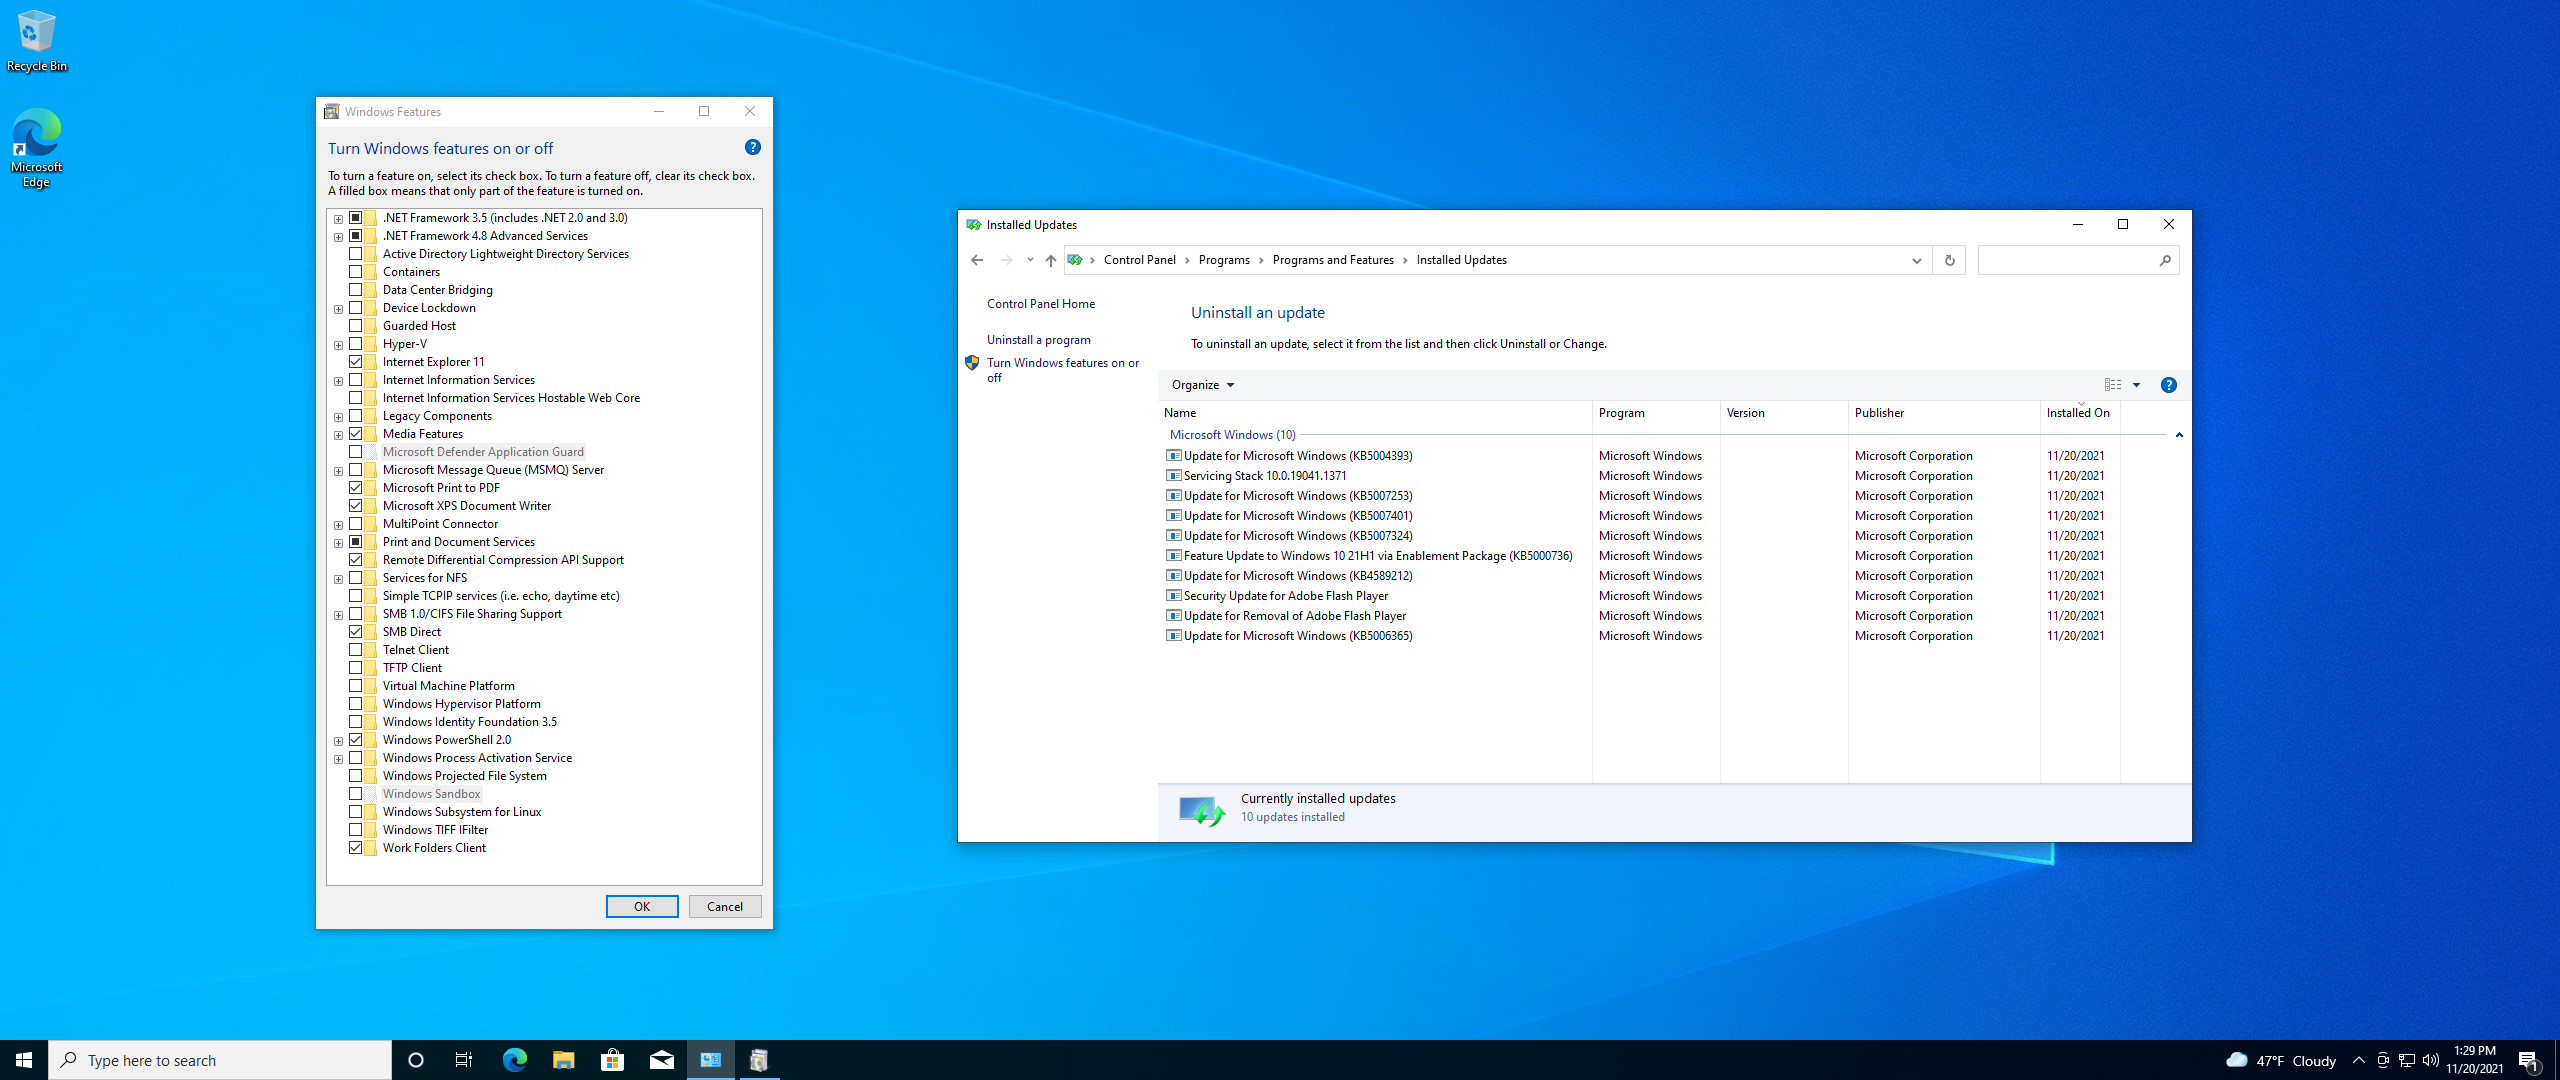Click the Forward arrow in Installed Updates
Image resolution: width=2560 pixels, height=1080 pixels.
pos(1007,260)
